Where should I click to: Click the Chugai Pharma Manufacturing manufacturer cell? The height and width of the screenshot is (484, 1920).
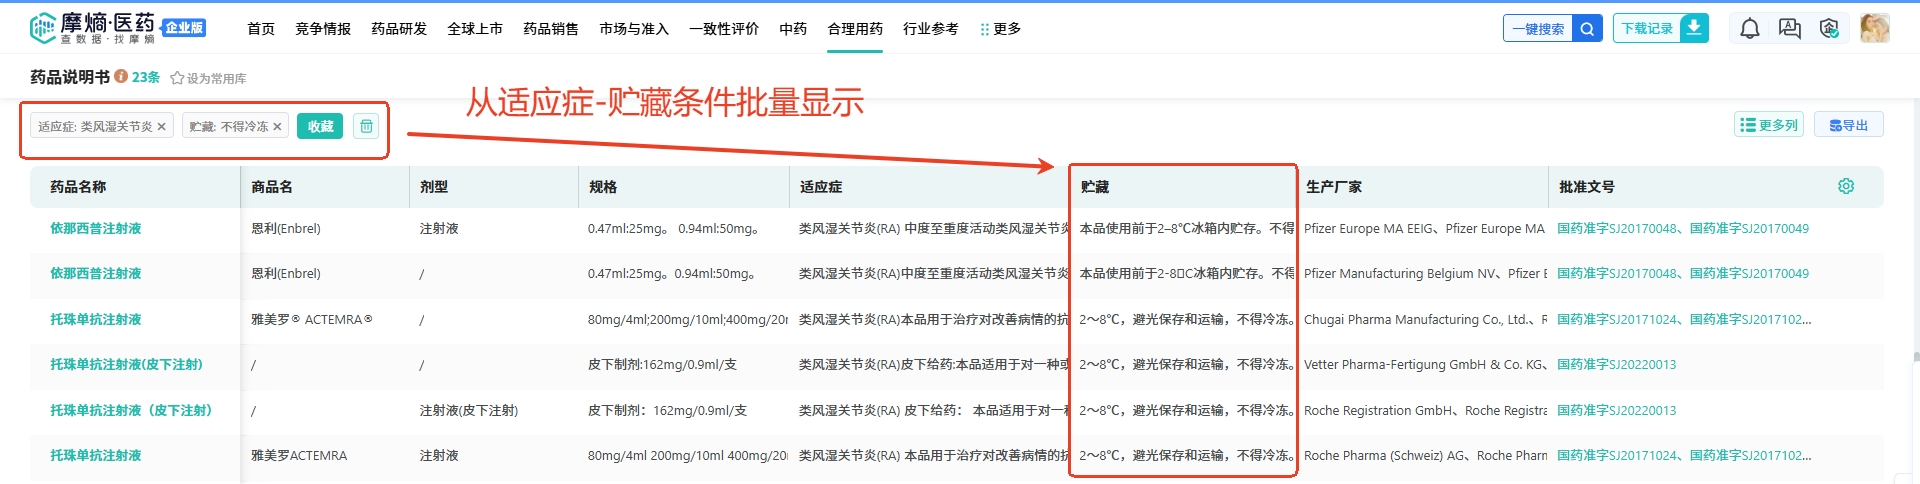pyautogui.click(x=1426, y=319)
